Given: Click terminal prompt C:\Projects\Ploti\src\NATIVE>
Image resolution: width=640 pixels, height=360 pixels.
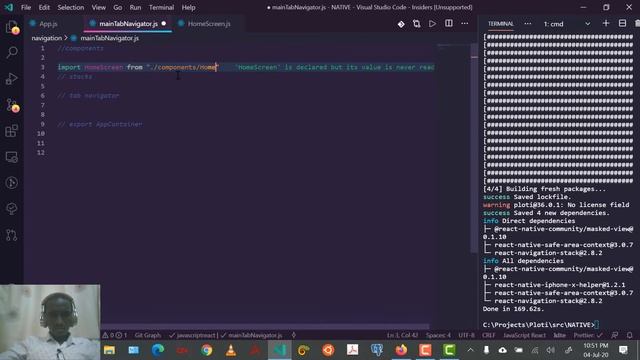Looking at the screenshot, I should 539,325.
